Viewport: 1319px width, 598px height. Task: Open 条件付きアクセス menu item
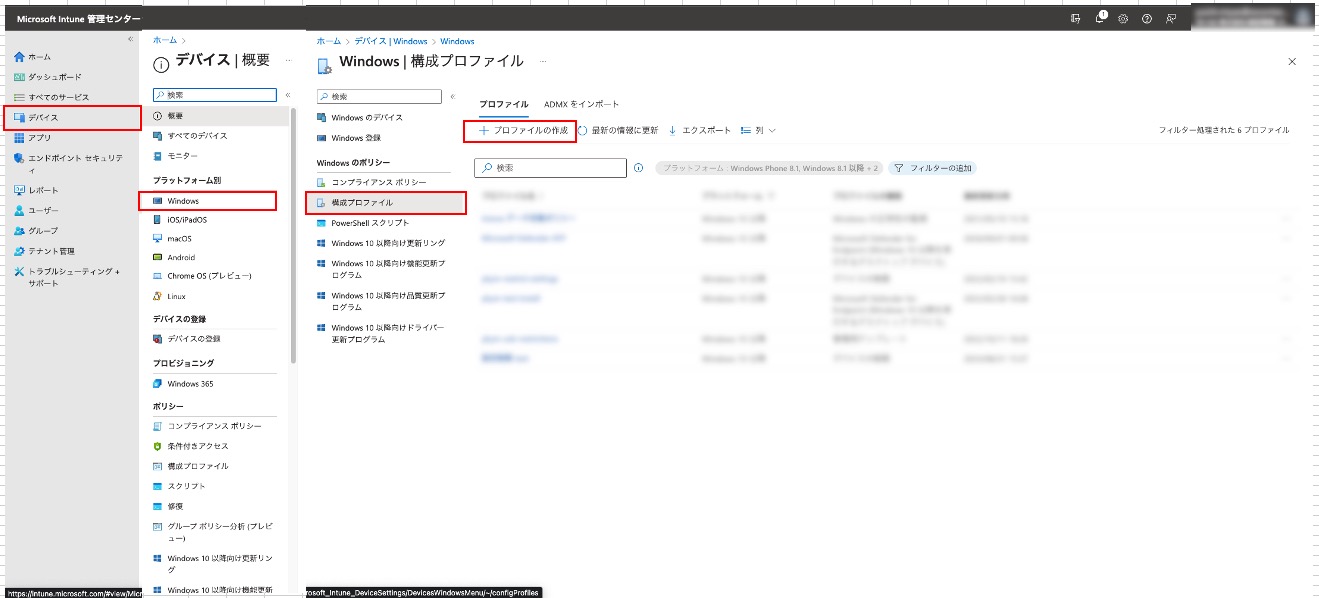tap(190, 446)
